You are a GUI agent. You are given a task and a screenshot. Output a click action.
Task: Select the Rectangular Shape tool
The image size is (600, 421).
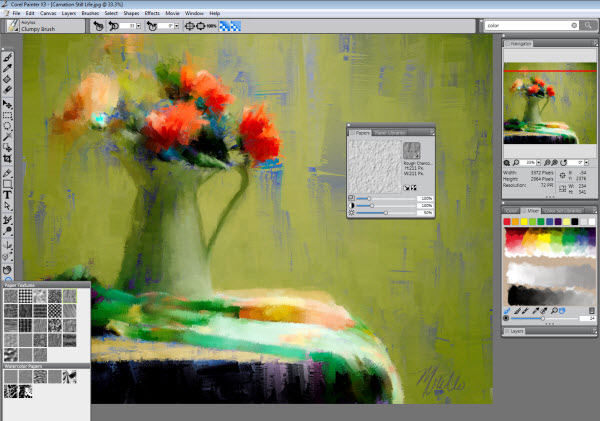coord(8,184)
